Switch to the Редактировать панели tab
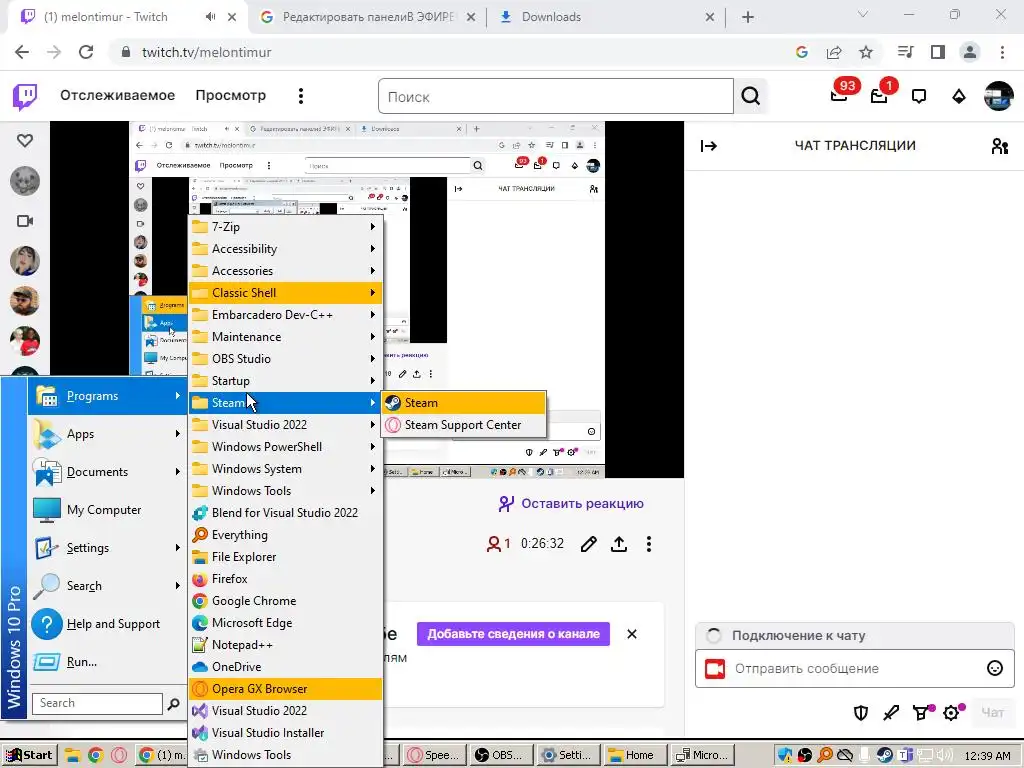Screen dimensions: 1024x768 (369, 17)
